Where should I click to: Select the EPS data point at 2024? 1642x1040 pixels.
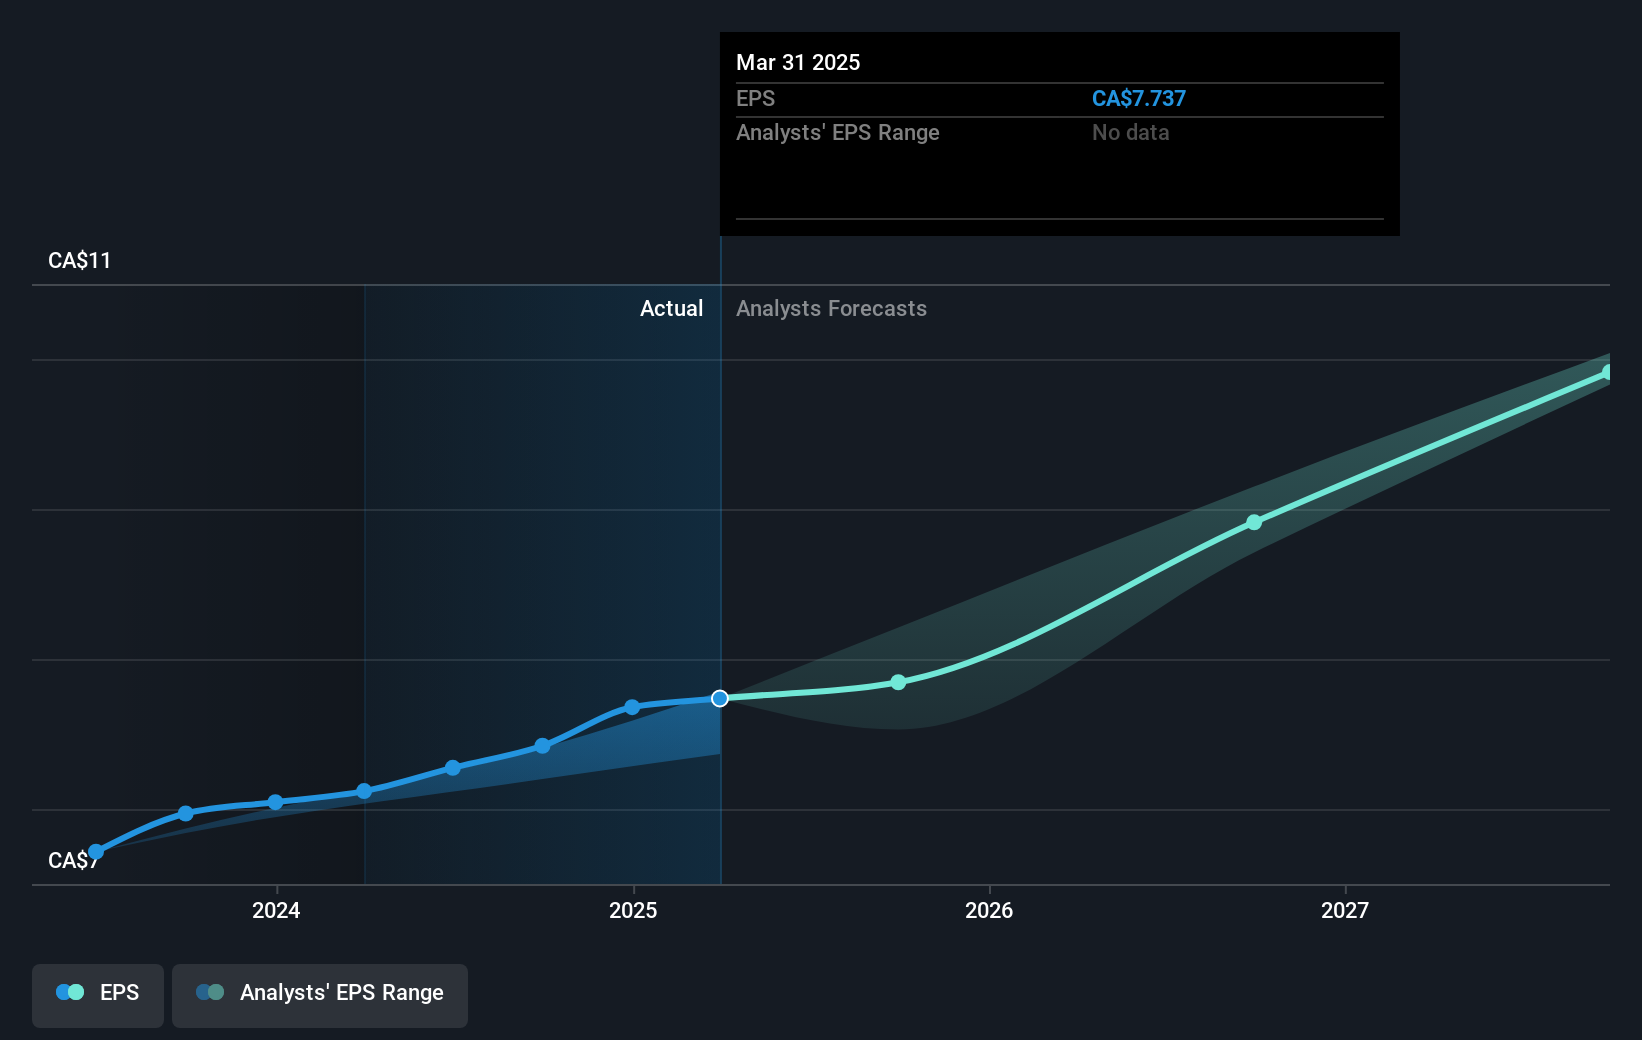[276, 802]
